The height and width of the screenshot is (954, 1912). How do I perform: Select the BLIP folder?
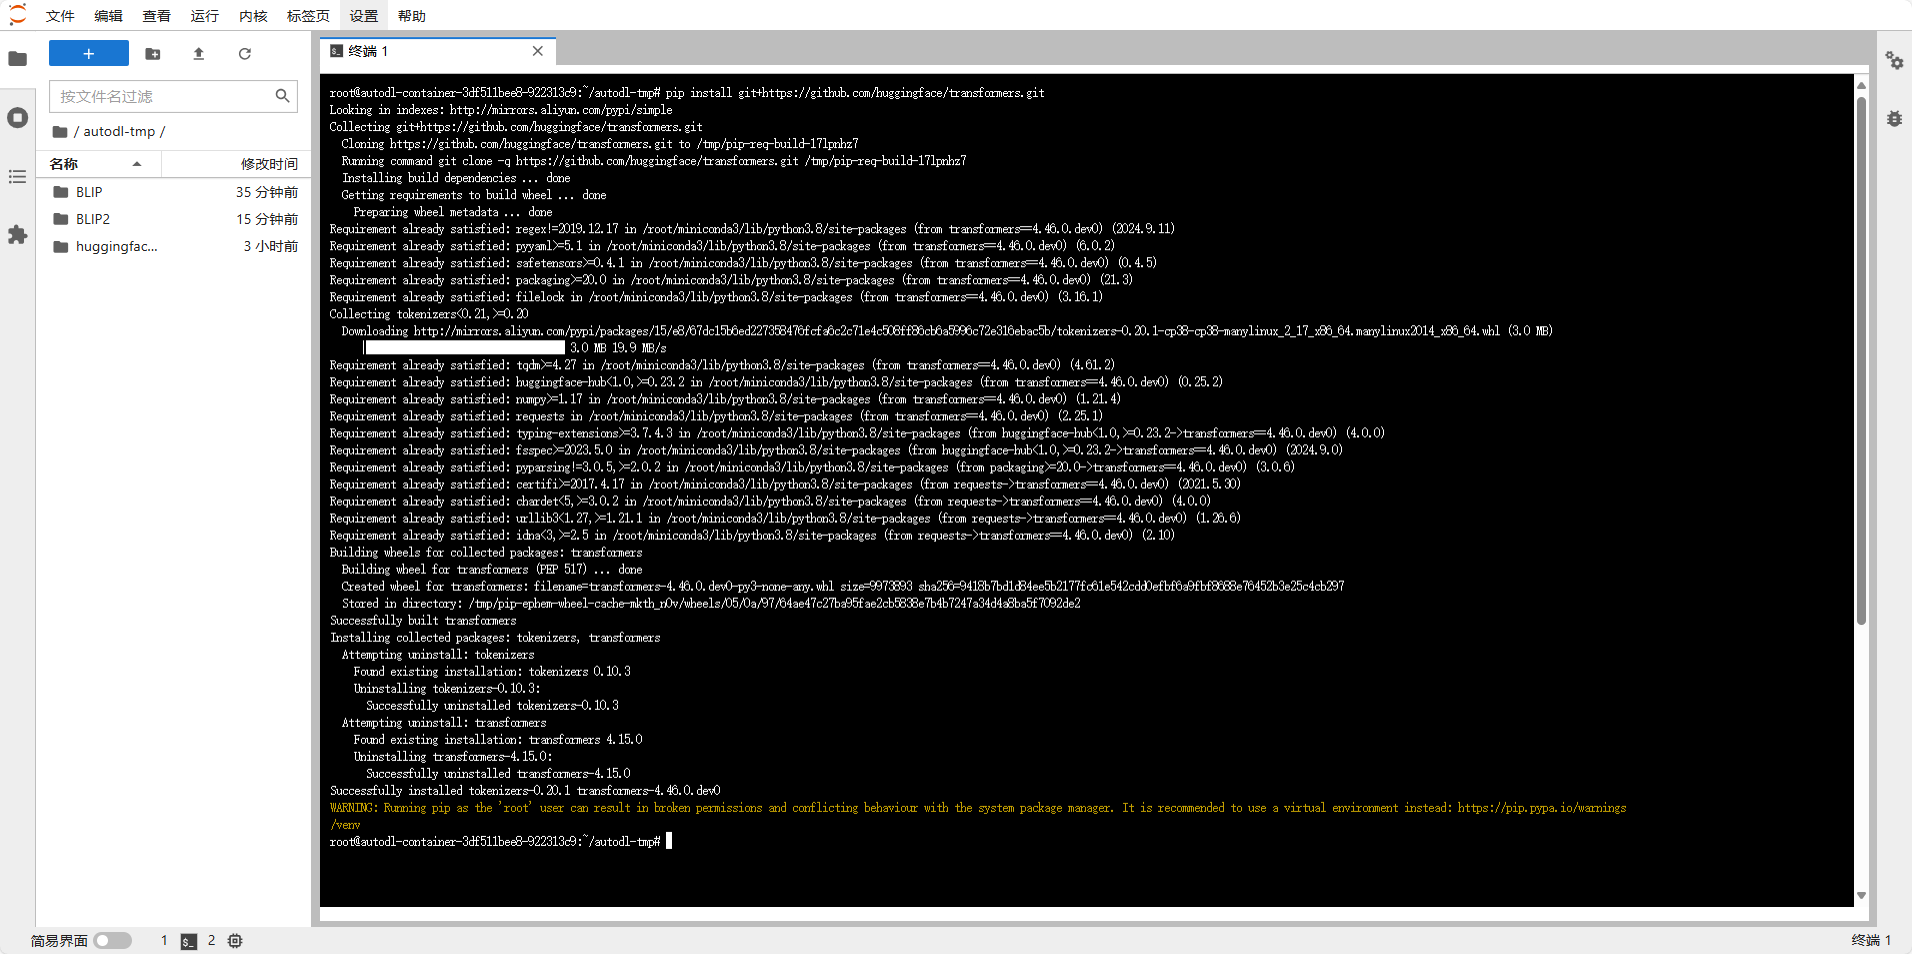(x=174, y=192)
